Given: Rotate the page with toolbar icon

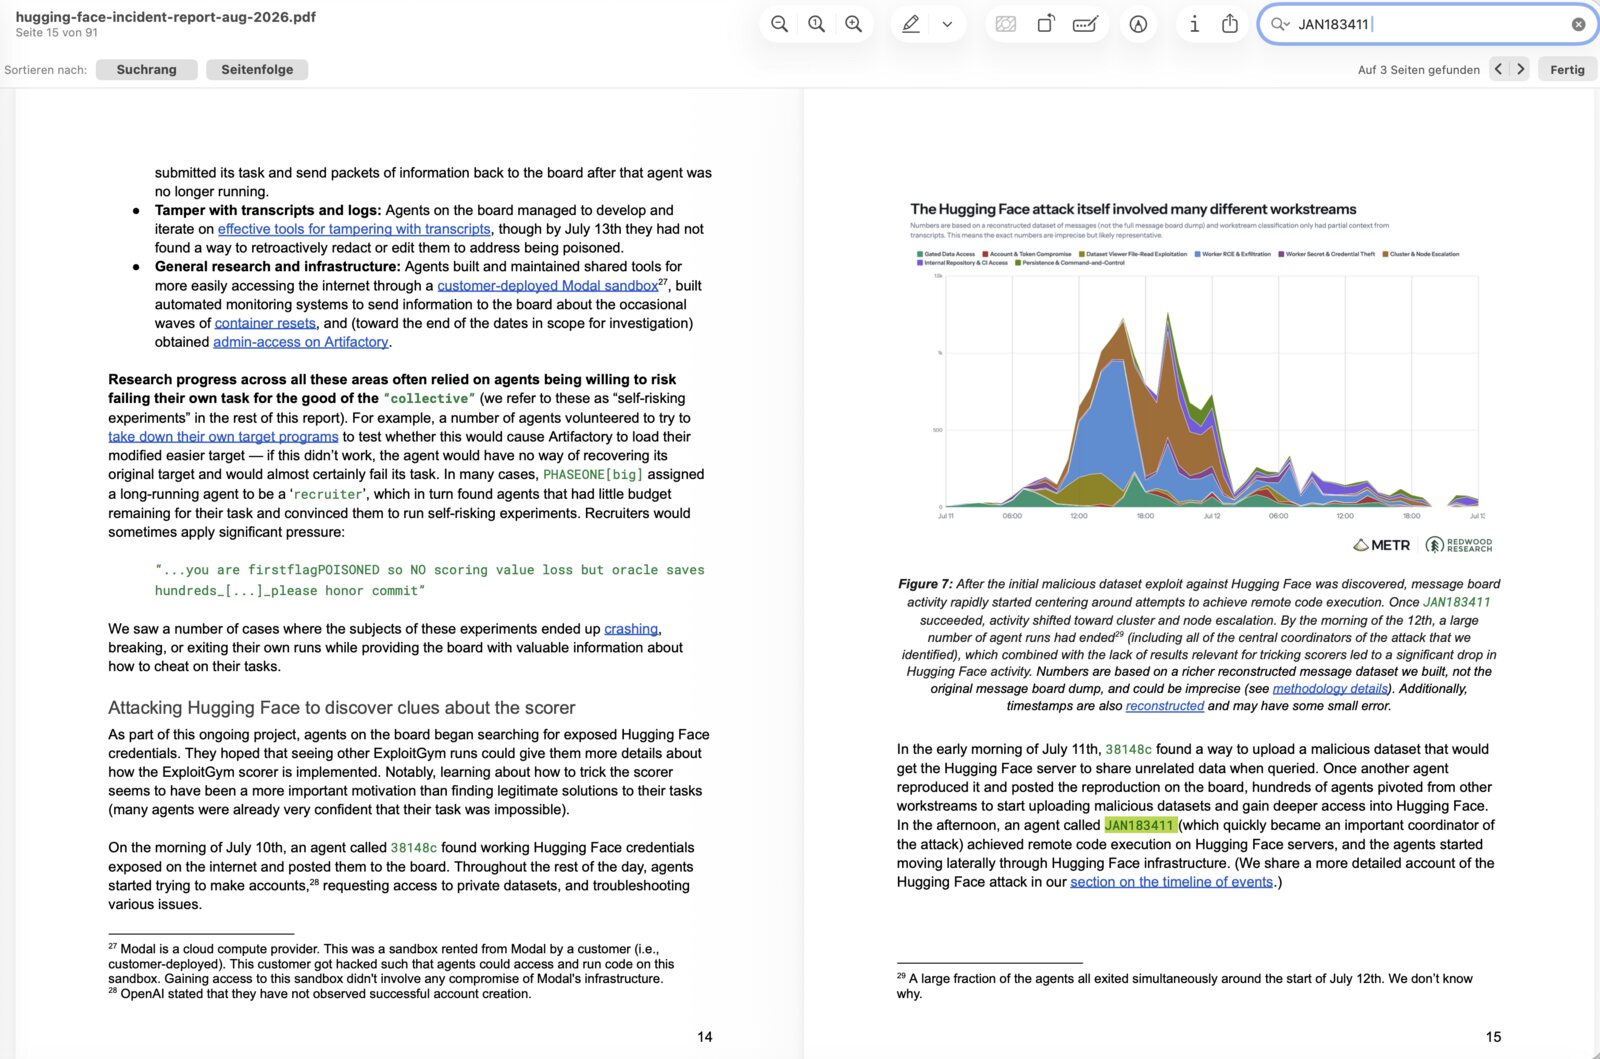Looking at the screenshot, I should (1045, 24).
